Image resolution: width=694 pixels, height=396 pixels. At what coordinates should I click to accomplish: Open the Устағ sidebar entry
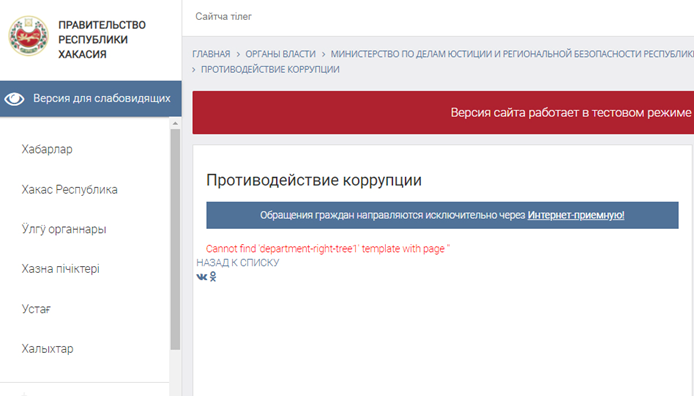coord(36,309)
